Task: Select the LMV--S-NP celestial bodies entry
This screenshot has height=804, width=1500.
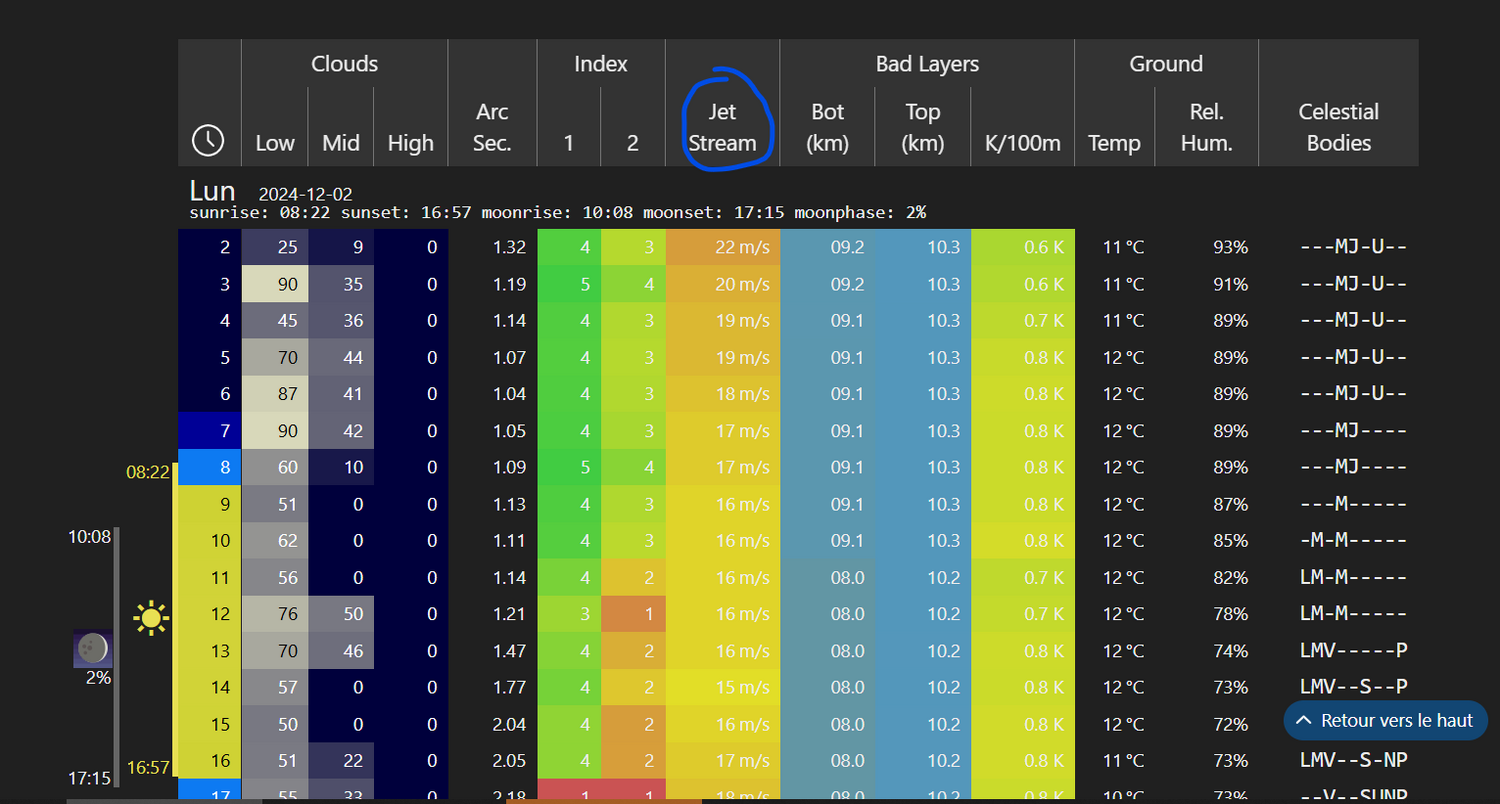Action: (x=1353, y=761)
